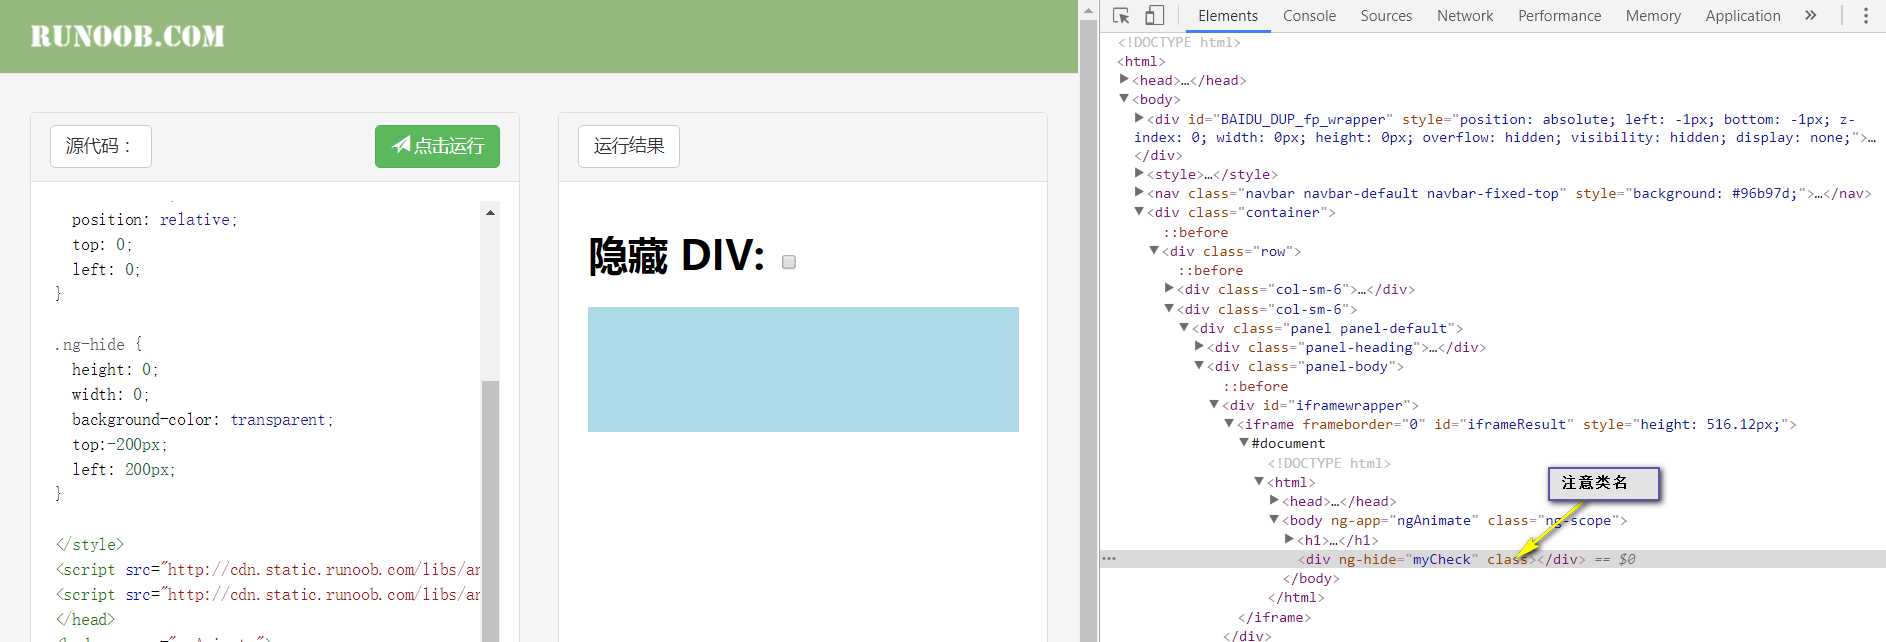Click the </iframe> closing tag
Viewport: 1886px width, 642px height.
pyautogui.click(x=1274, y=617)
